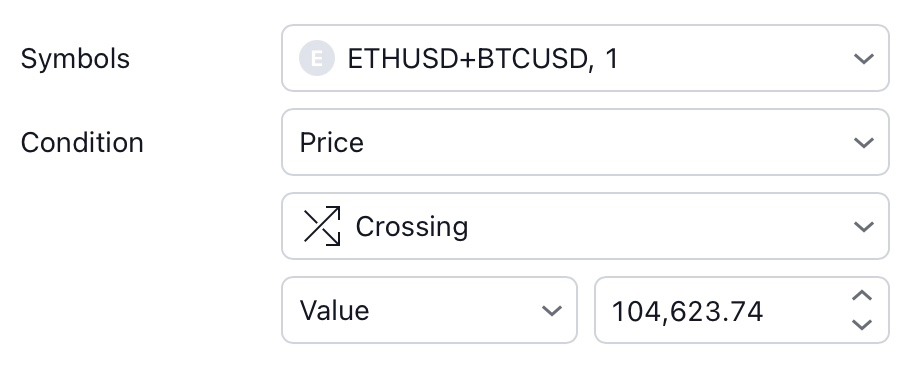Click the Condition field label
The width and height of the screenshot is (924, 374).
82,143
